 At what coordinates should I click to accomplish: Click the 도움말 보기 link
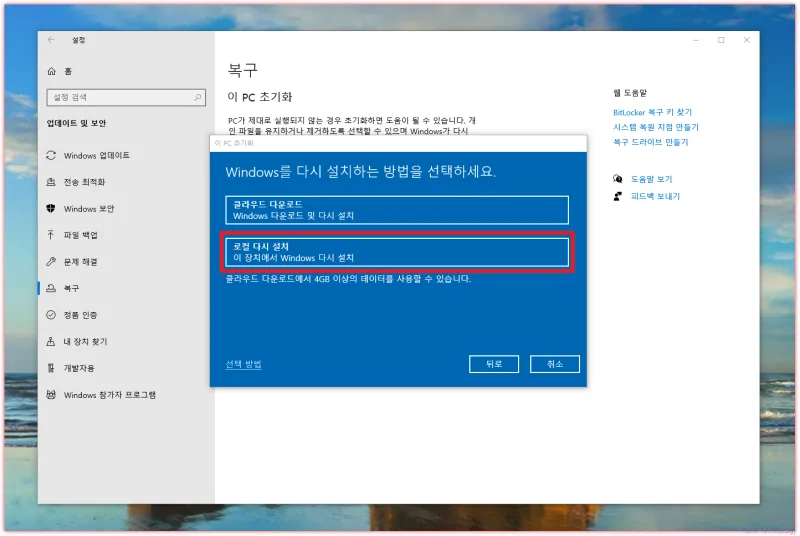click(x=652, y=179)
